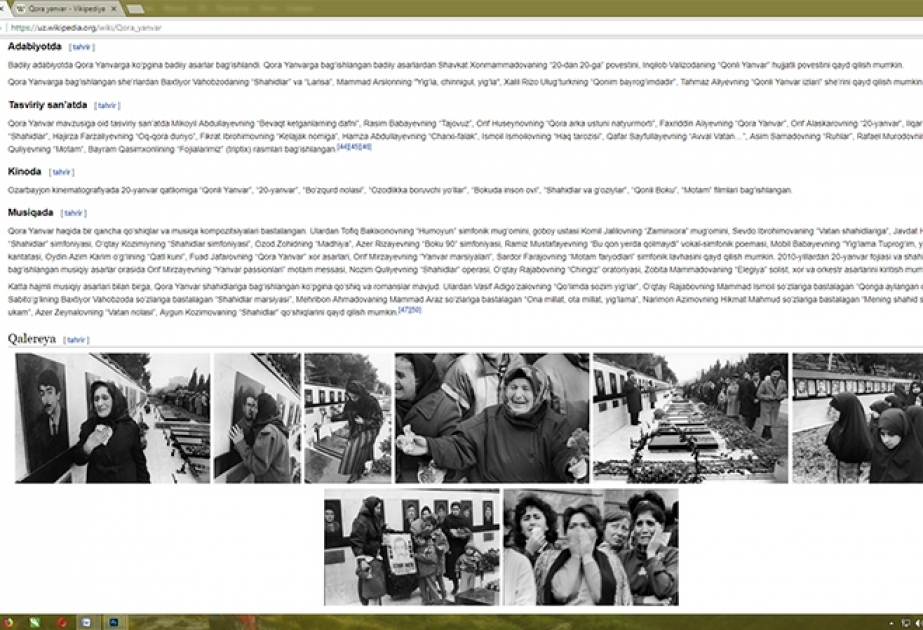Open gallery photo of crying woman in headscarf
The image size is (923, 630).
[492, 418]
